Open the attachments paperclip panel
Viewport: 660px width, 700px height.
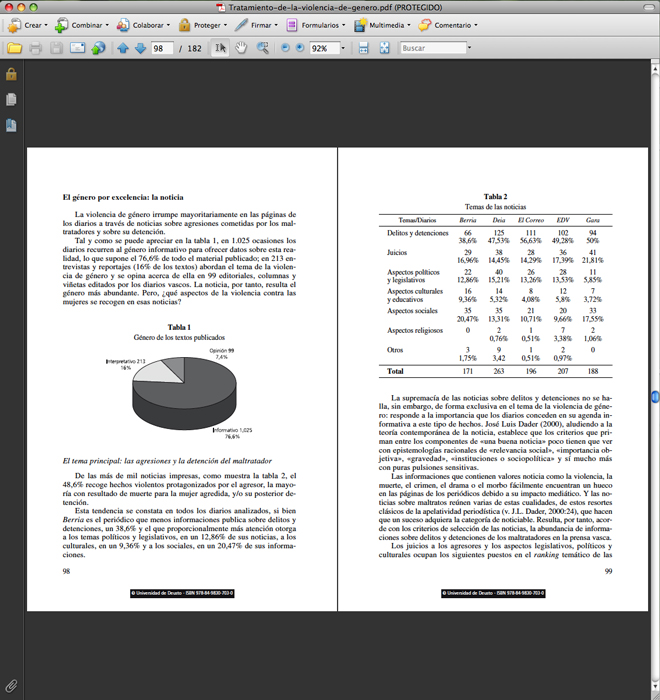click(x=11, y=686)
